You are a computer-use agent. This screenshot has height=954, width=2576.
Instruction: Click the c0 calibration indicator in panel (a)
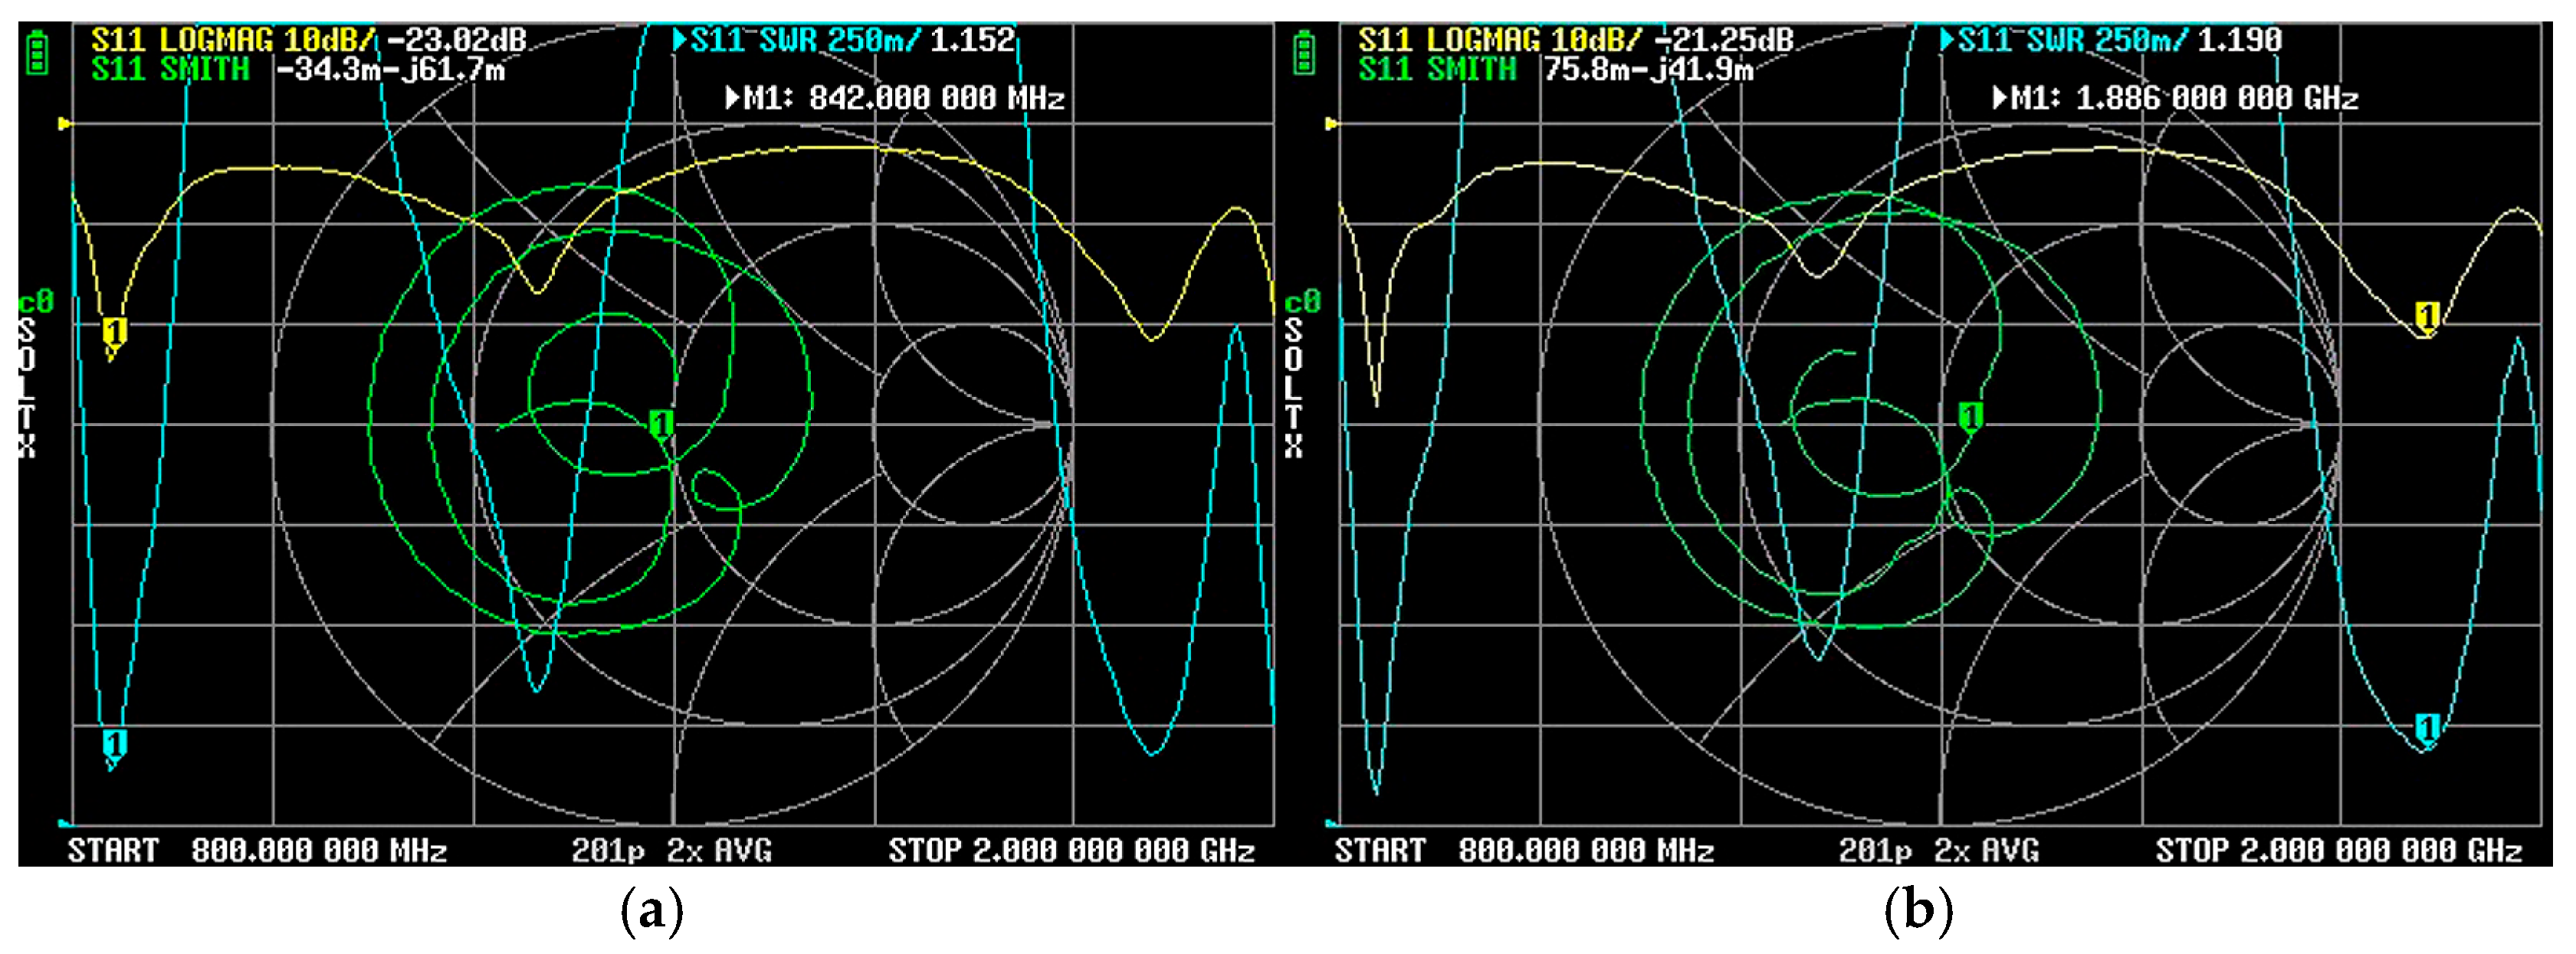pos(36,302)
